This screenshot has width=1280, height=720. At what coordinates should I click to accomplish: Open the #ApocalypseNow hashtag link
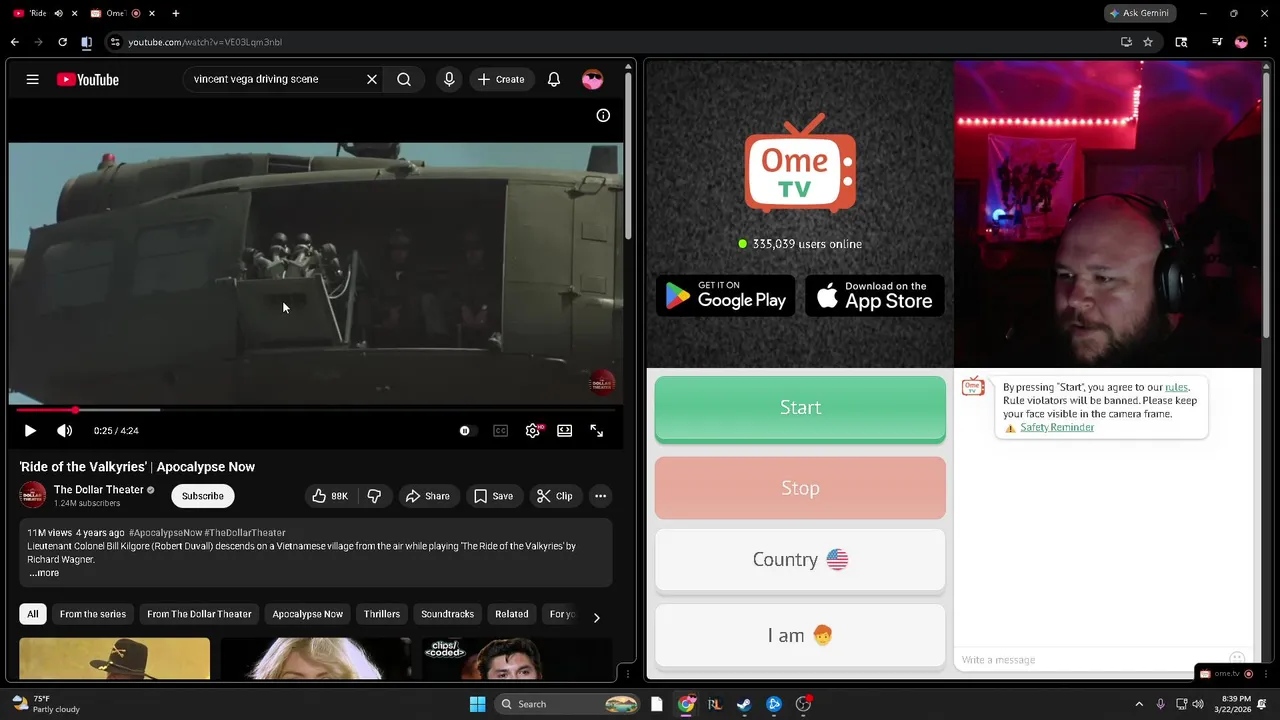click(x=165, y=533)
